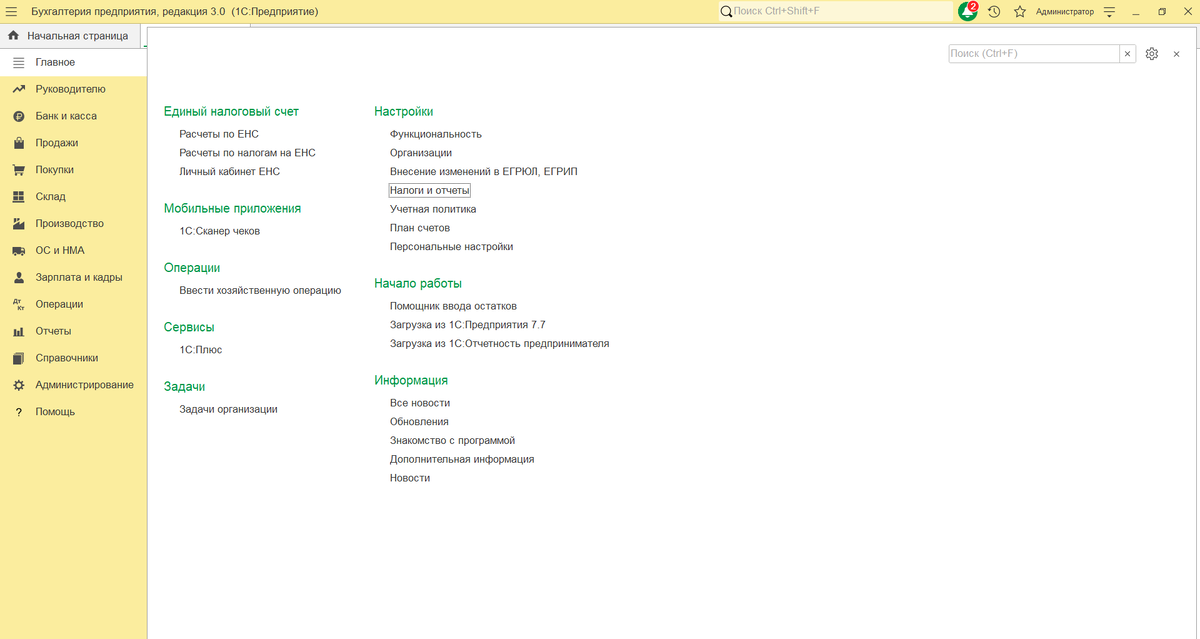Open the history clock icon

tap(994, 12)
